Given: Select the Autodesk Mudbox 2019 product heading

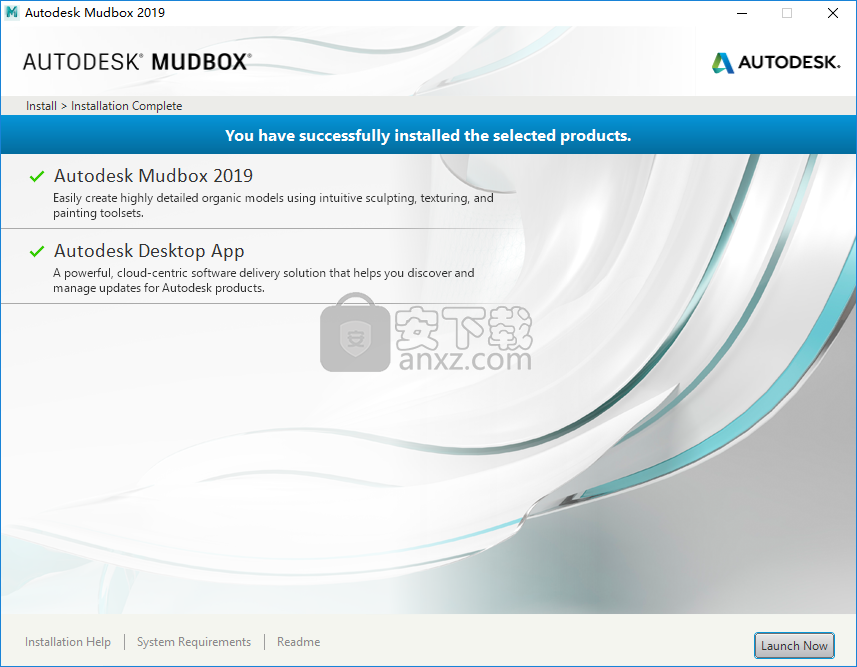Looking at the screenshot, I should click(x=153, y=176).
